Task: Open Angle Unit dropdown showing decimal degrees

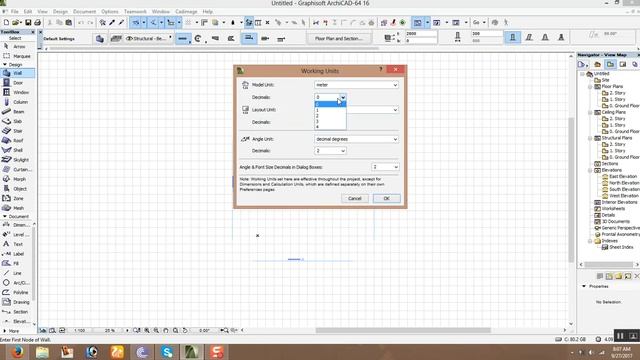Action: click(356, 139)
